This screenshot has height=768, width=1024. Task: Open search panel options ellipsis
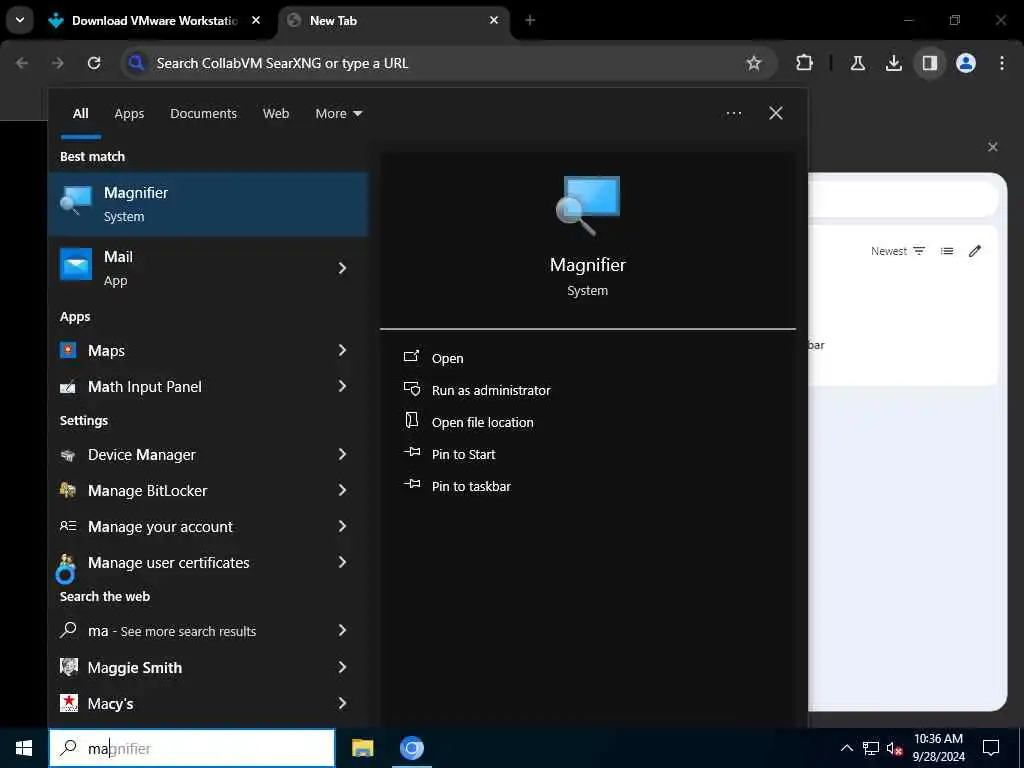(x=734, y=114)
